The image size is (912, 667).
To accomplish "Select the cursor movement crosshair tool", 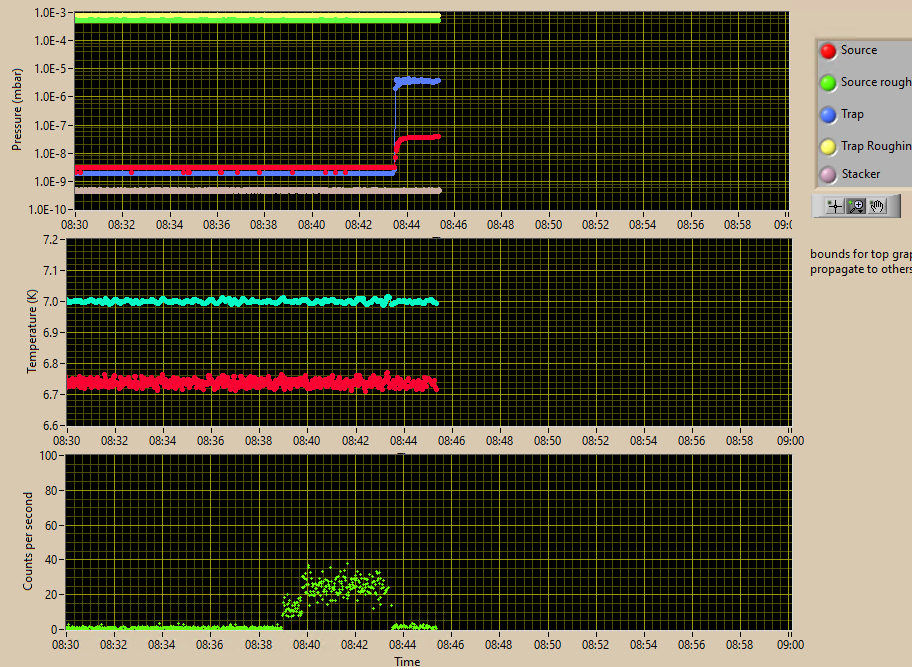I will tap(835, 206).
